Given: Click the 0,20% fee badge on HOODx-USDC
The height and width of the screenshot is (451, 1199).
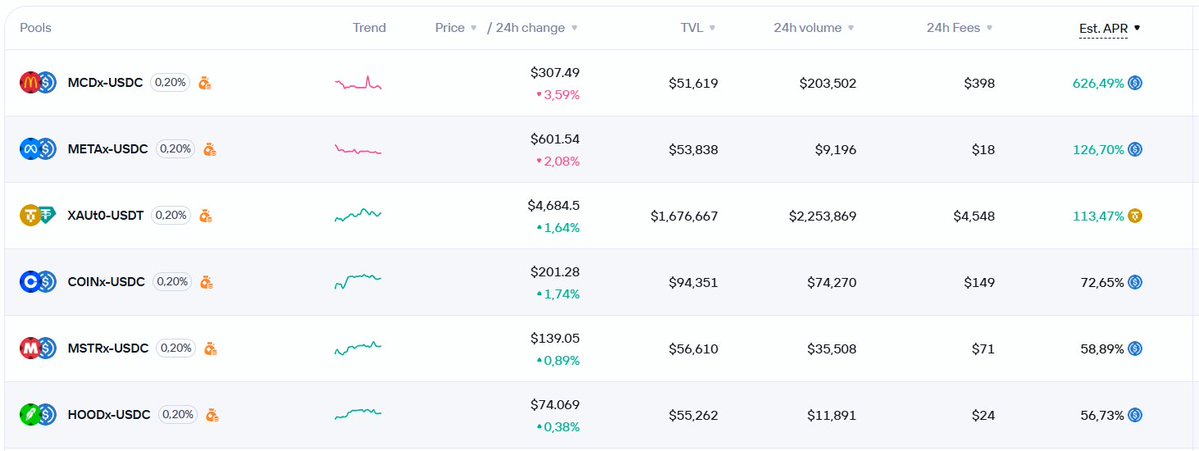Looking at the screenshot, I should pos(179,414).
